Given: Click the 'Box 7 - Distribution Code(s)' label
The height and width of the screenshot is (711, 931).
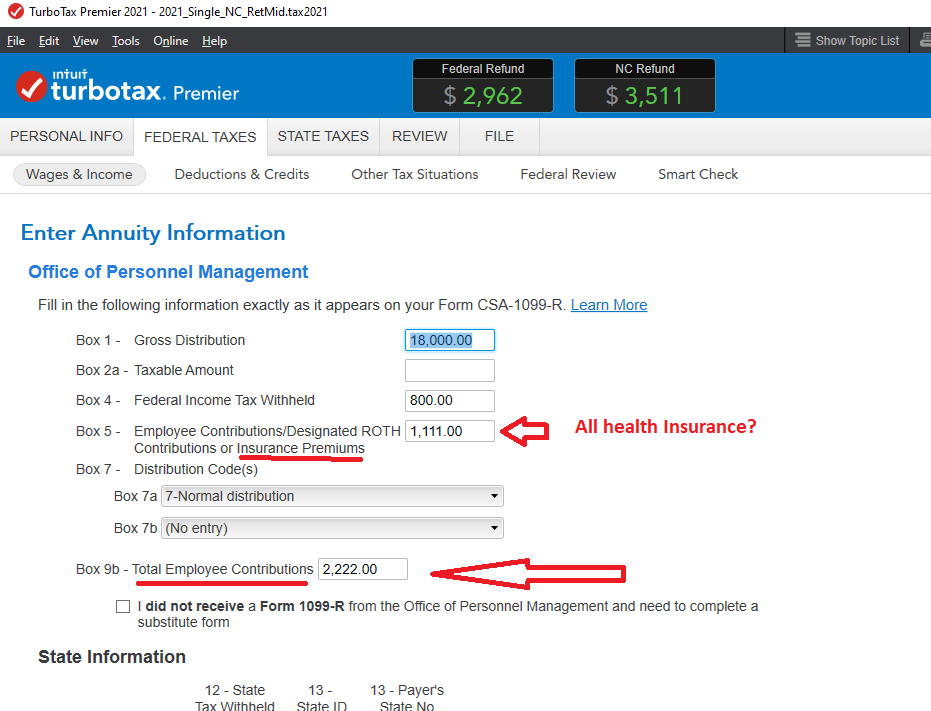Looking at the screenshot, I should pyautogui.click(x=167, y=469).
